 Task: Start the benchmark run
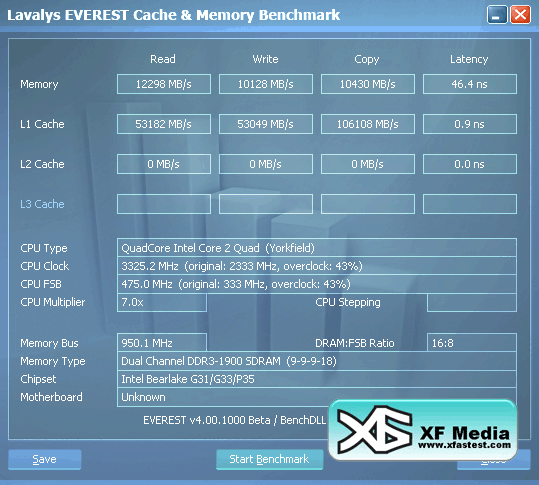(x=270, y=459)
